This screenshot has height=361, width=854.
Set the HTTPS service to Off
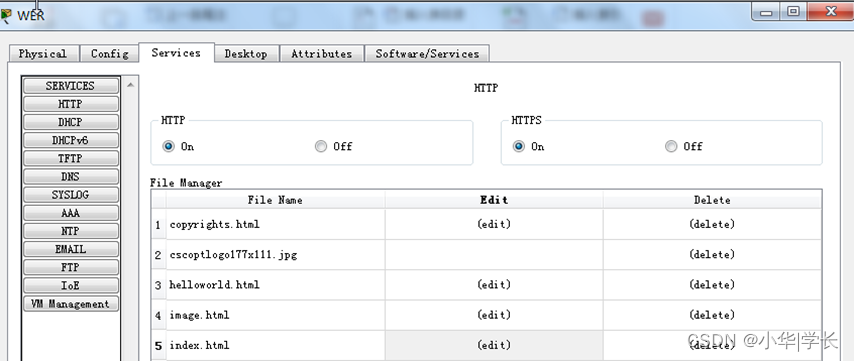click(672, 146)
